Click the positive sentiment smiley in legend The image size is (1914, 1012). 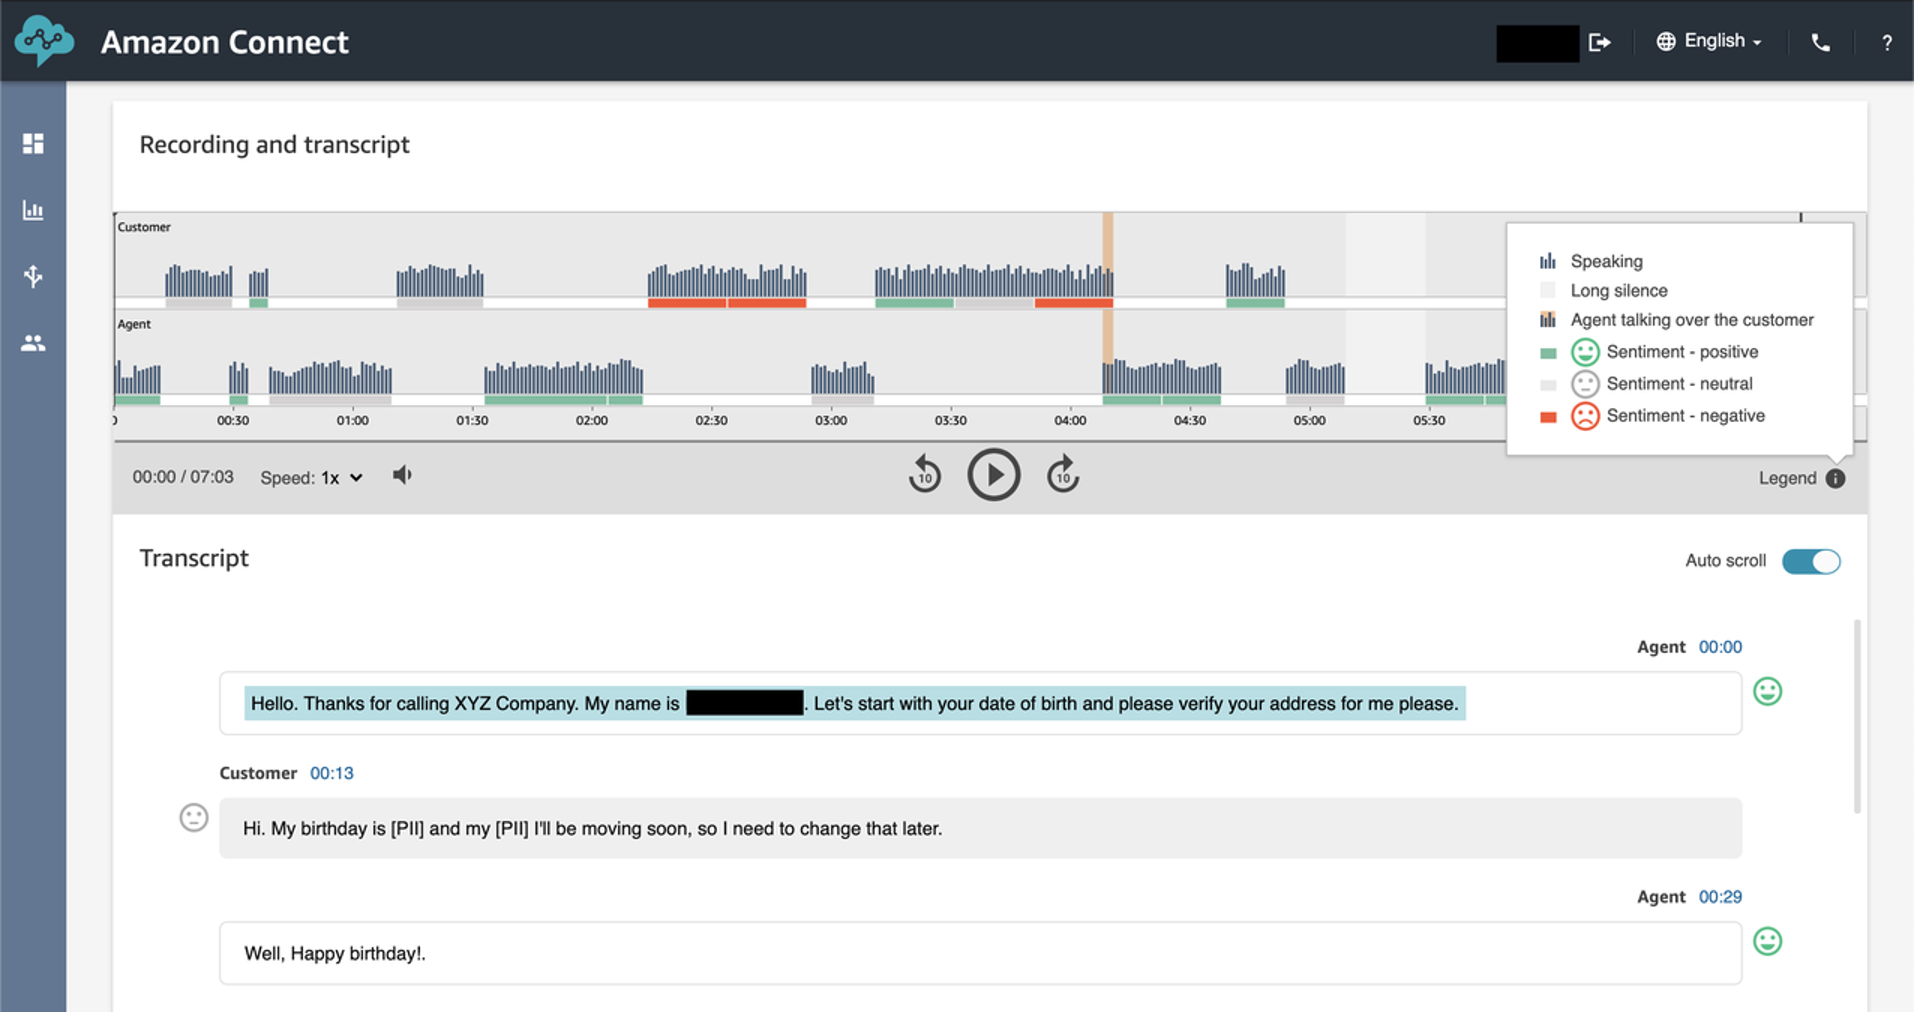pyautogui.click(x=1585, y=352)
